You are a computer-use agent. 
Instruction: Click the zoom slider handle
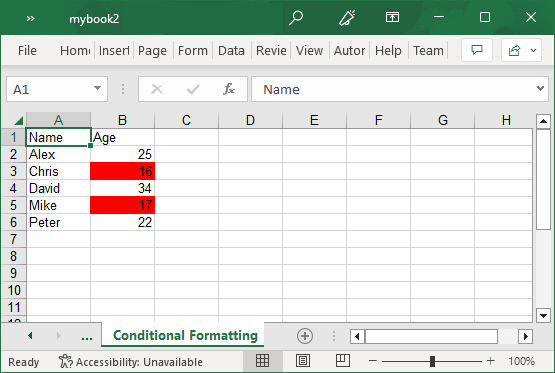(x=432, y=361)
